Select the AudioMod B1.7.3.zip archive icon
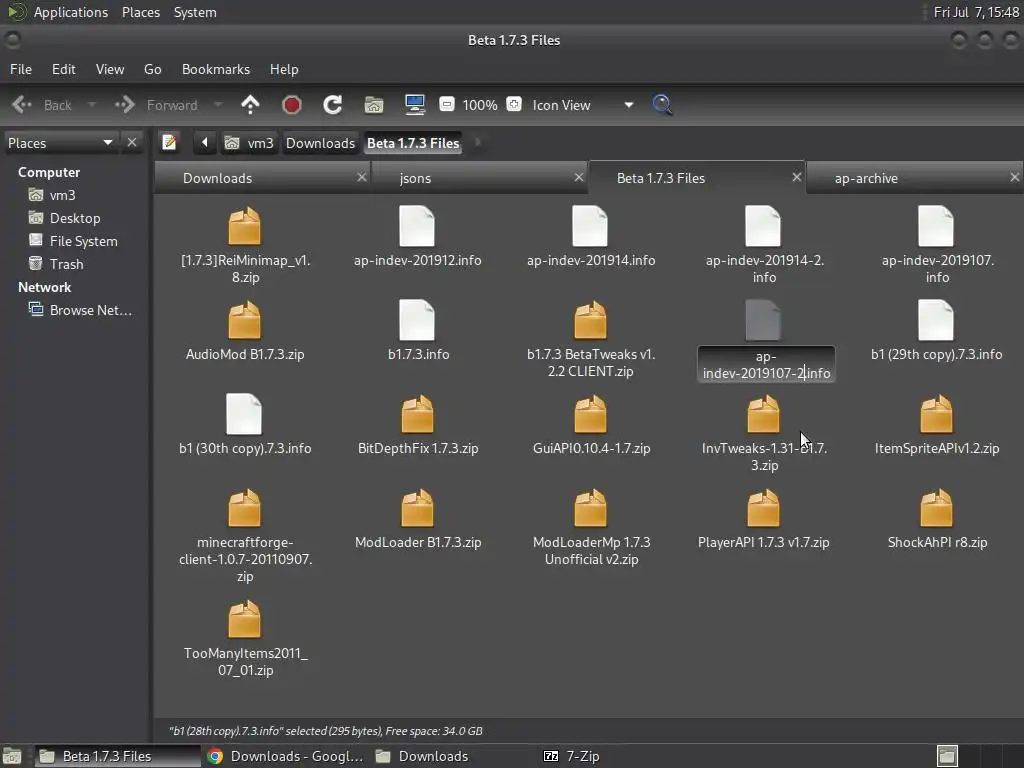Viewport: 1024px width, 768px height. (x=244, y=320)
